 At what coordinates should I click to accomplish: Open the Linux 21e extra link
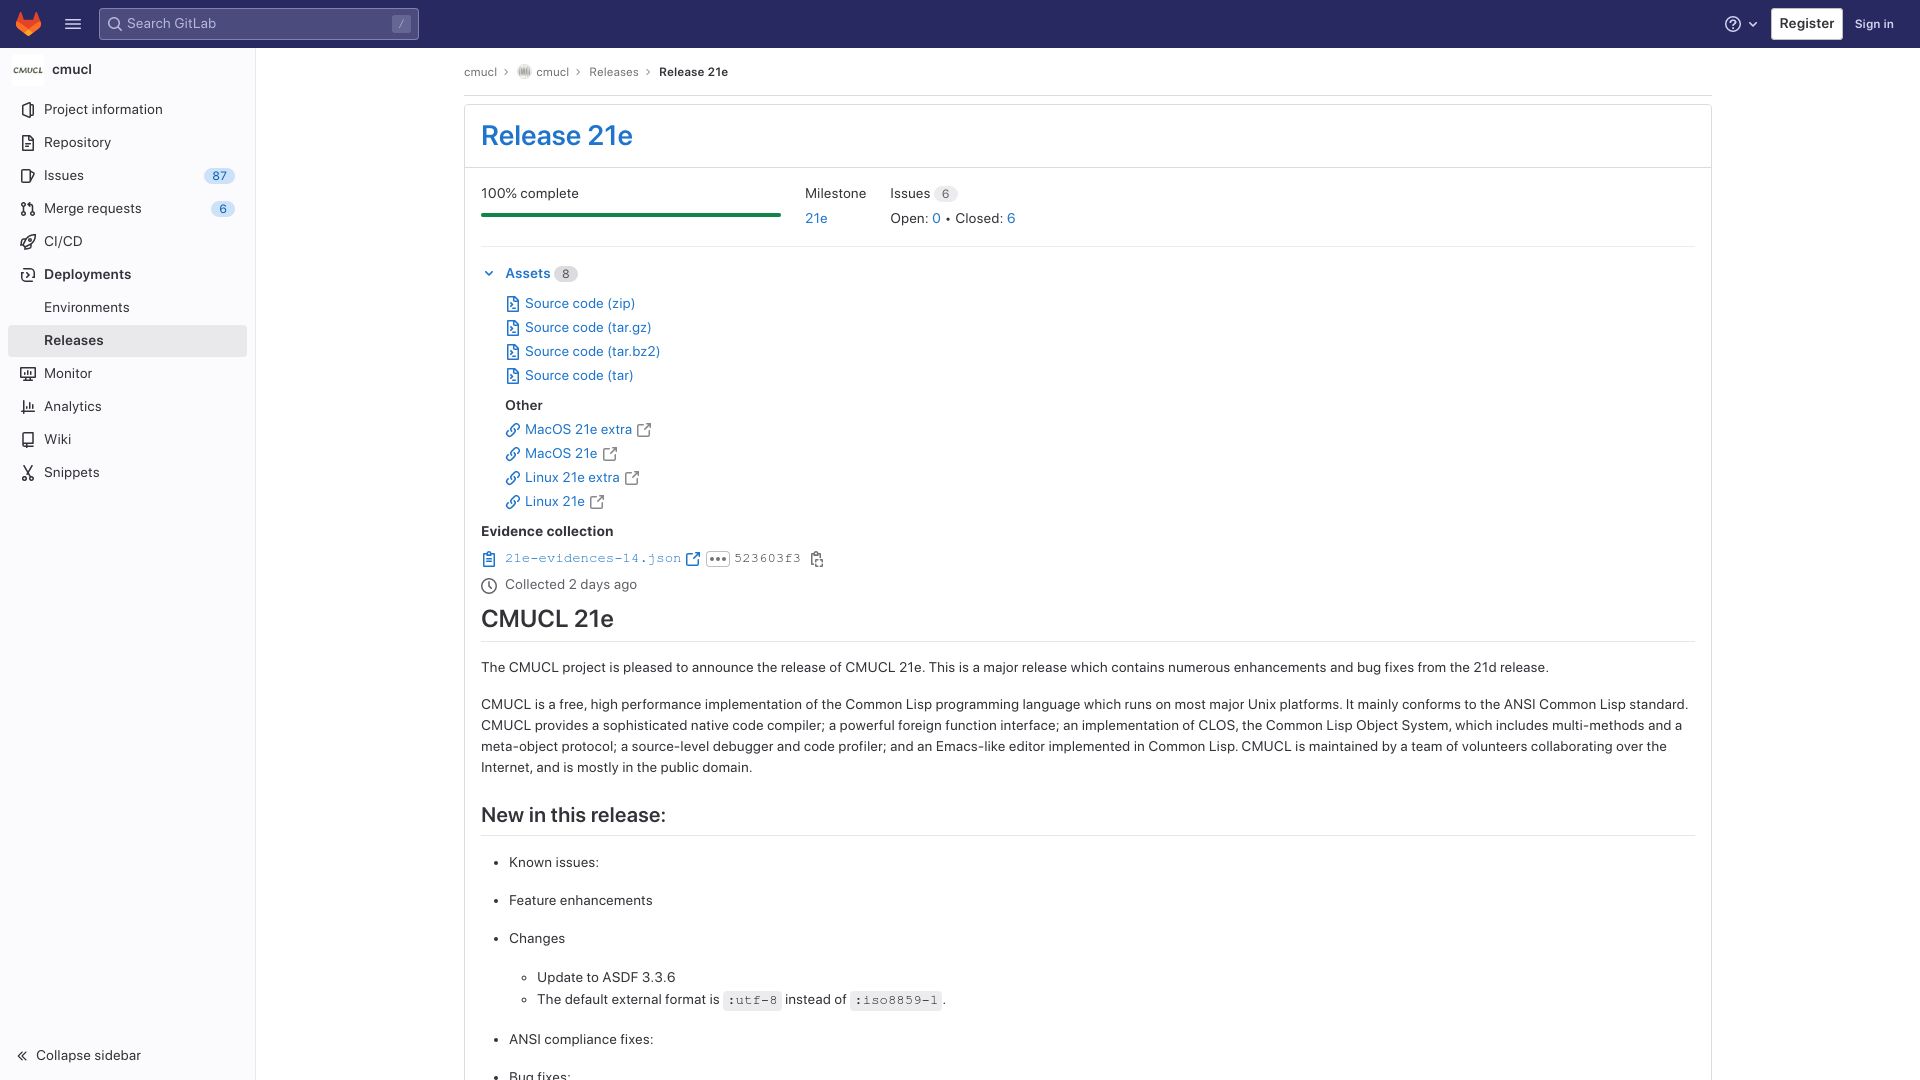pyautogui.click(x=572, y=478)
